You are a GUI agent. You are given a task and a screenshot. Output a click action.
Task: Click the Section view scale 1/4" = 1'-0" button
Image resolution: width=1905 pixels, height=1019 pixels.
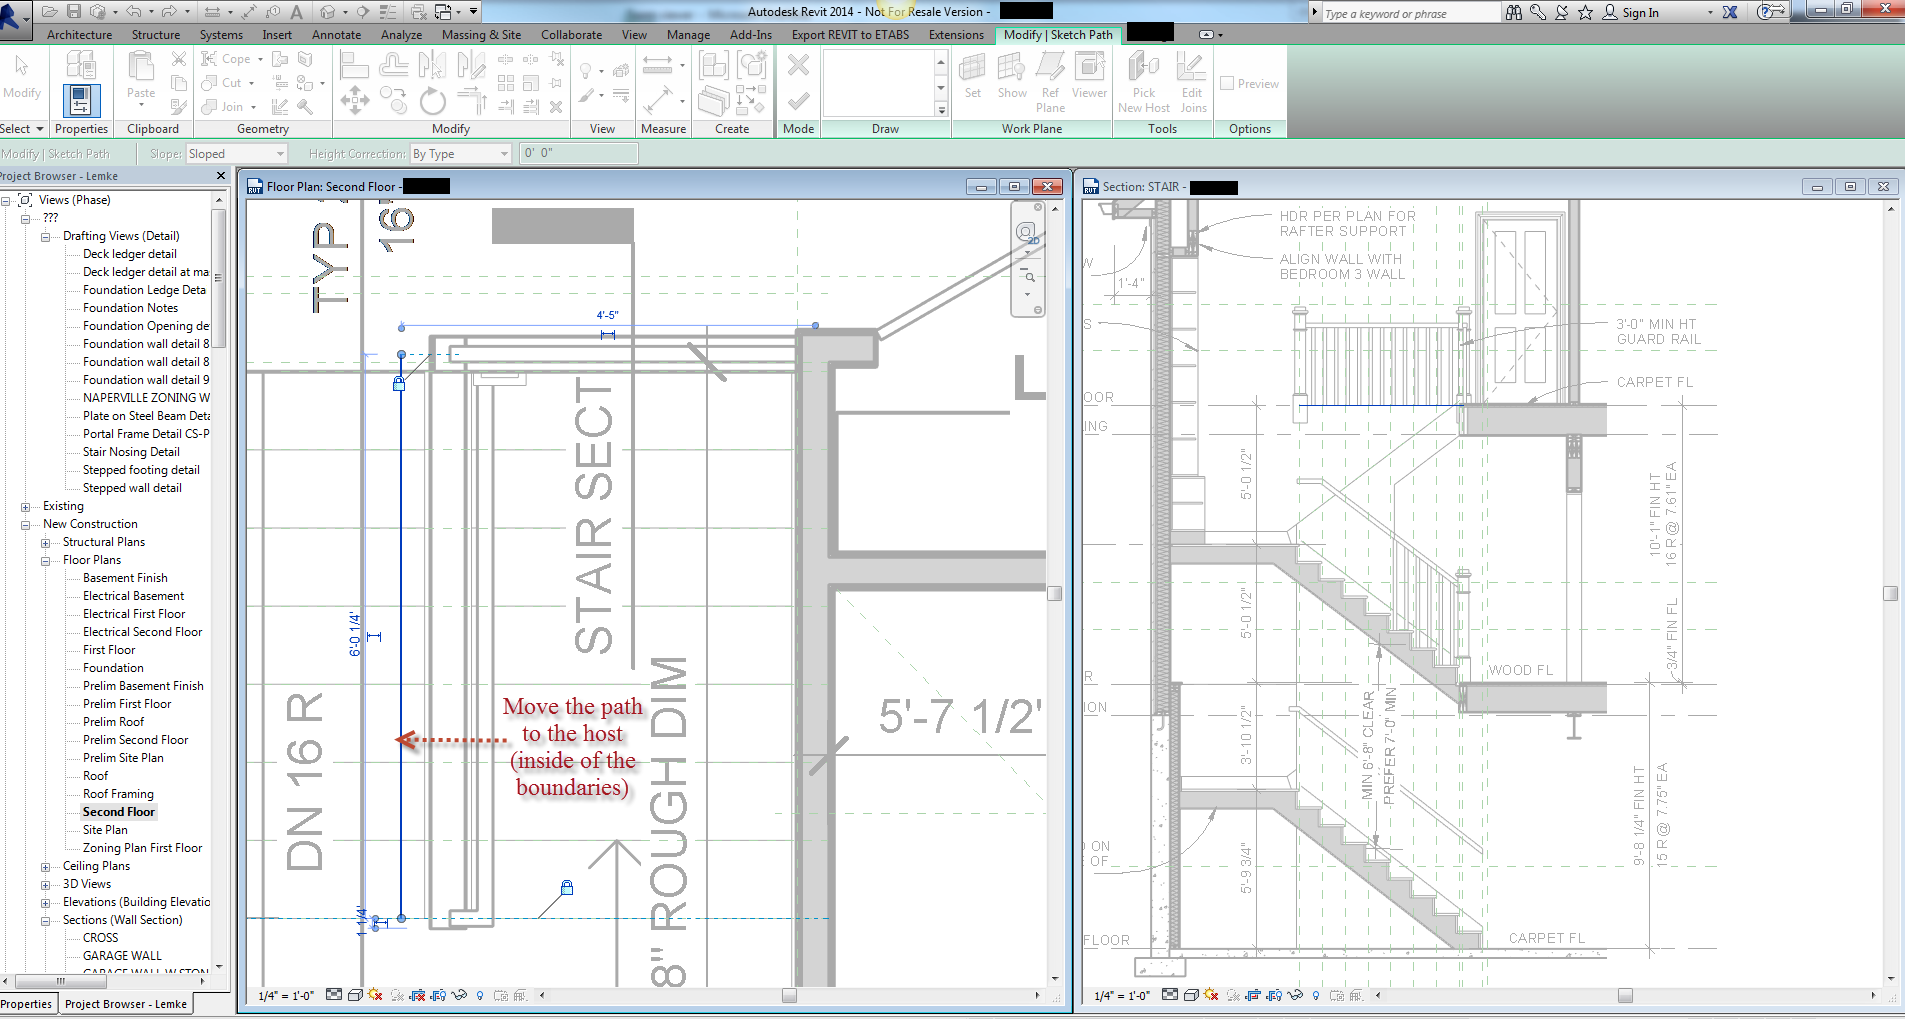[x=1122, y=995]
